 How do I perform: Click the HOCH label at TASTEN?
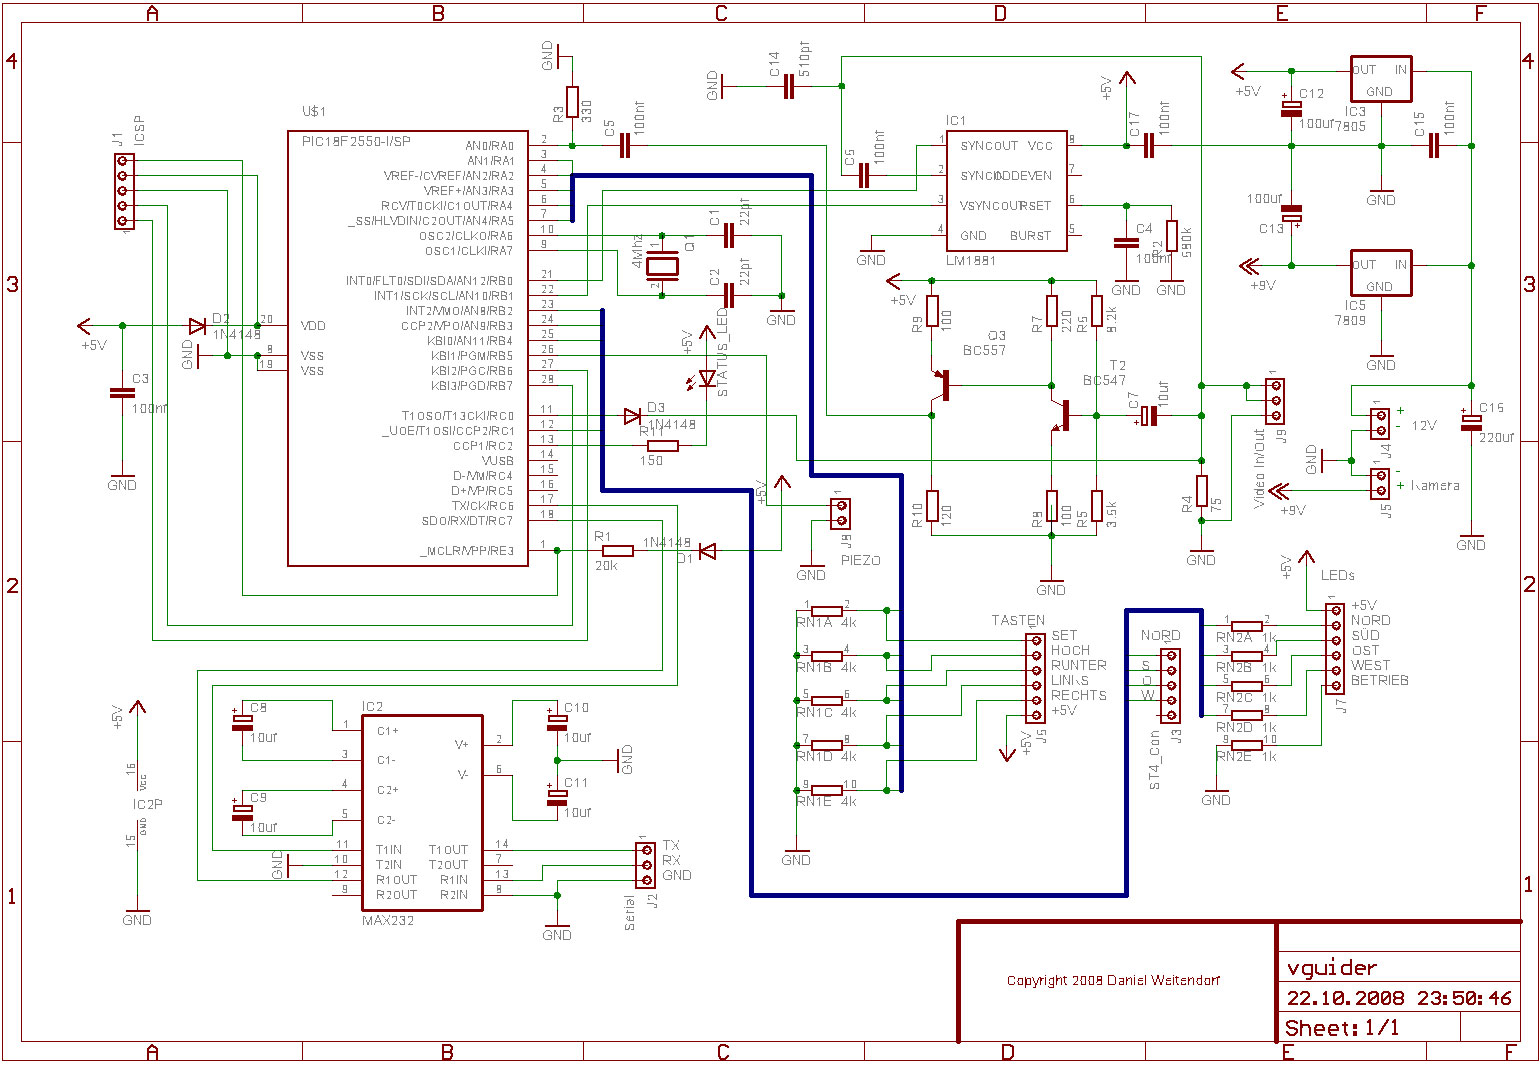click(1070, 650)
